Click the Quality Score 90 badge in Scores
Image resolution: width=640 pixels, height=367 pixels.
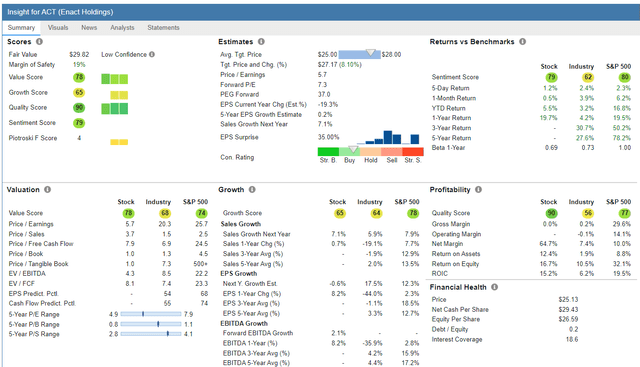coord(79,108)
